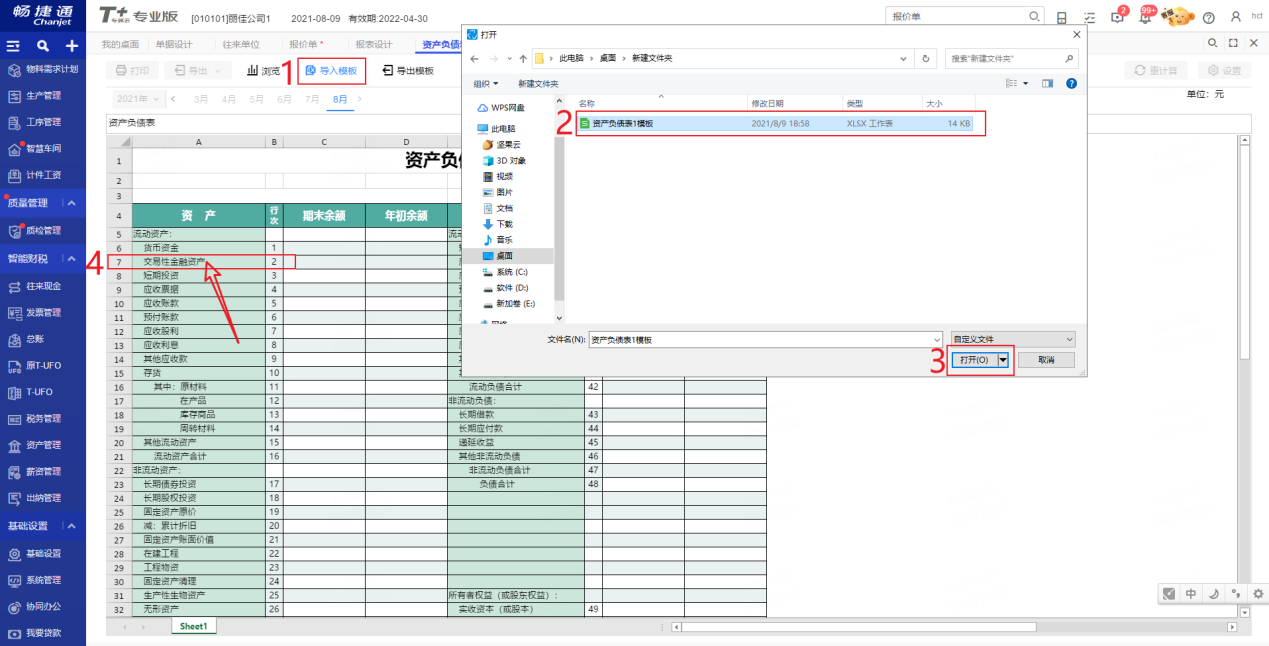Click the 取消 button in dialog
Image resolution: width=1269 pixels, height=646 pixels.
point(1046,360)
